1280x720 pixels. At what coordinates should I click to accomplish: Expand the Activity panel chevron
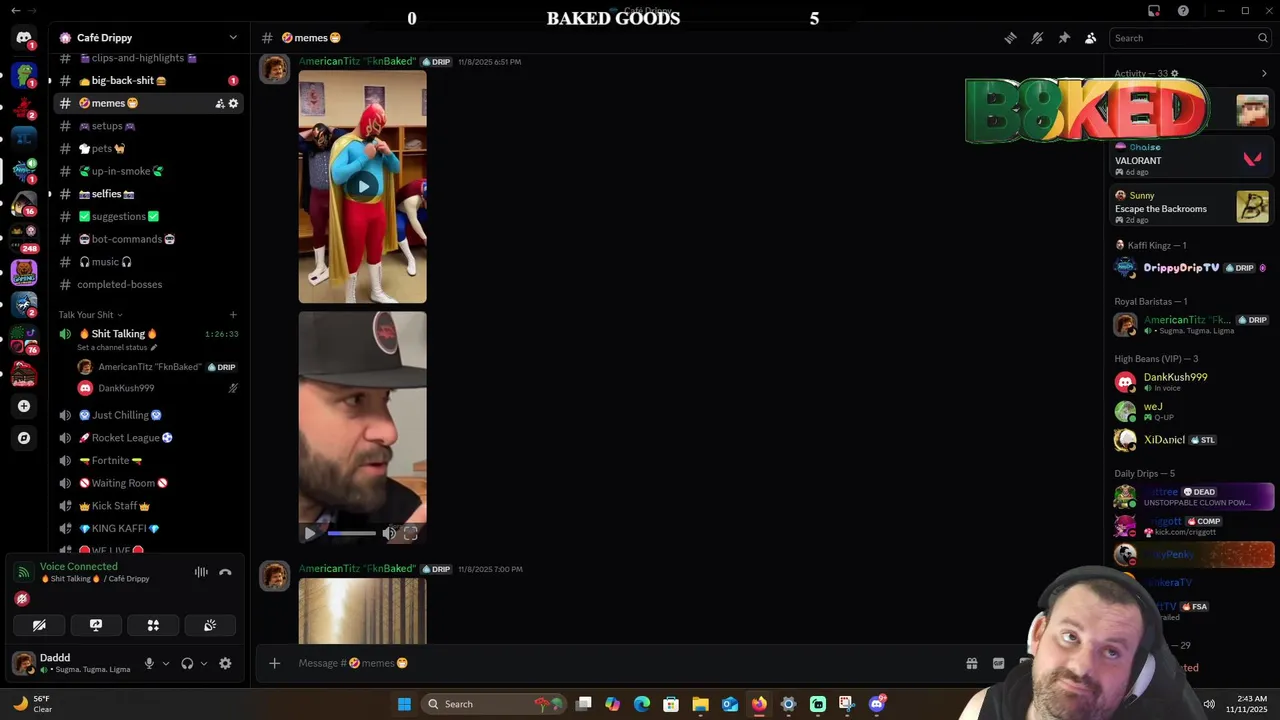[1264, 73]
